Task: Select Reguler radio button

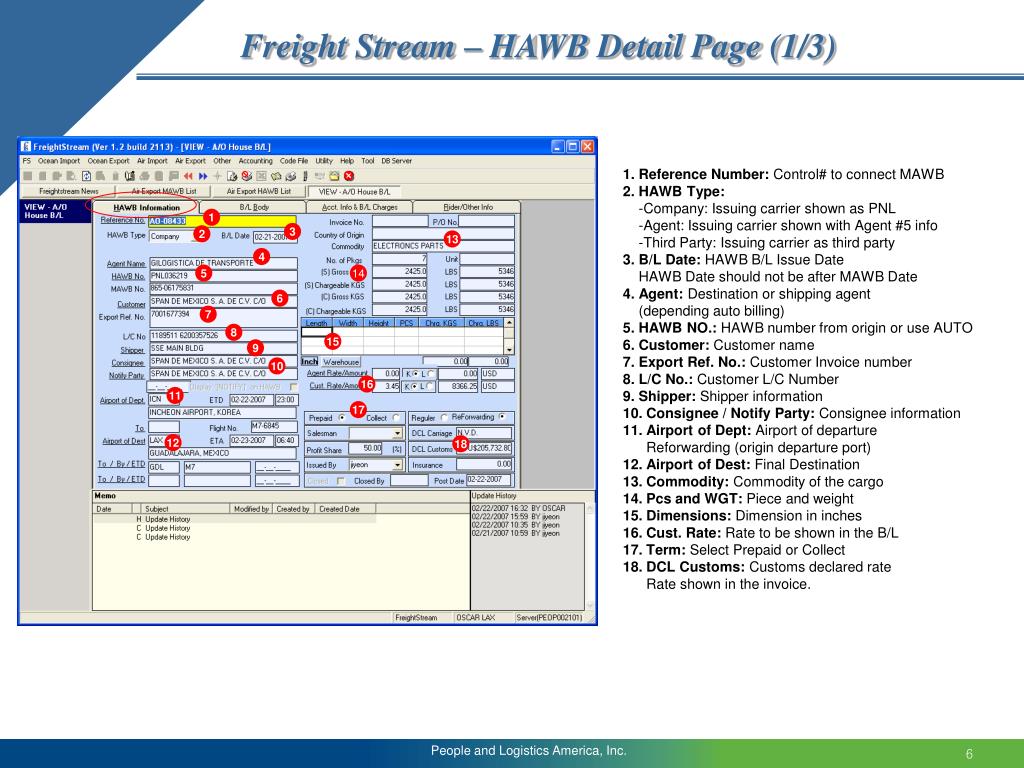Action: 444,418
